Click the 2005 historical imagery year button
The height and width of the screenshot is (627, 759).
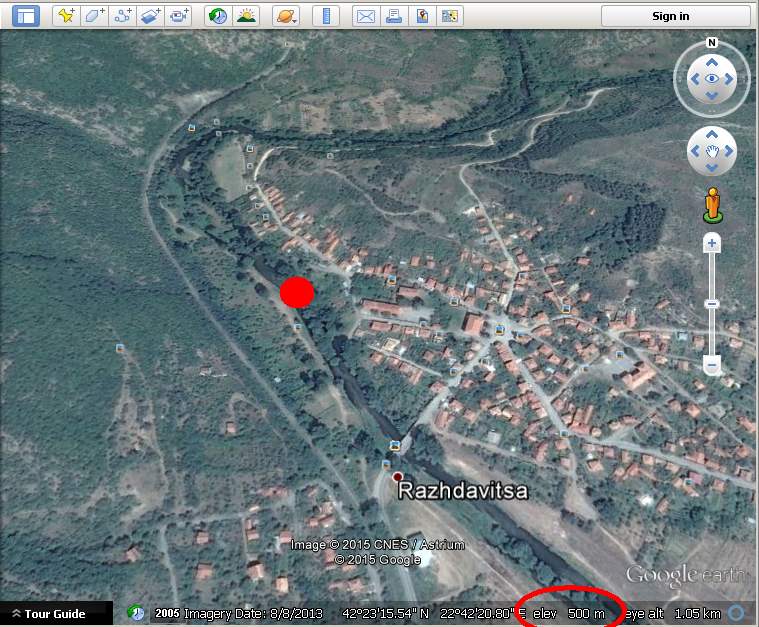[166, 613]
